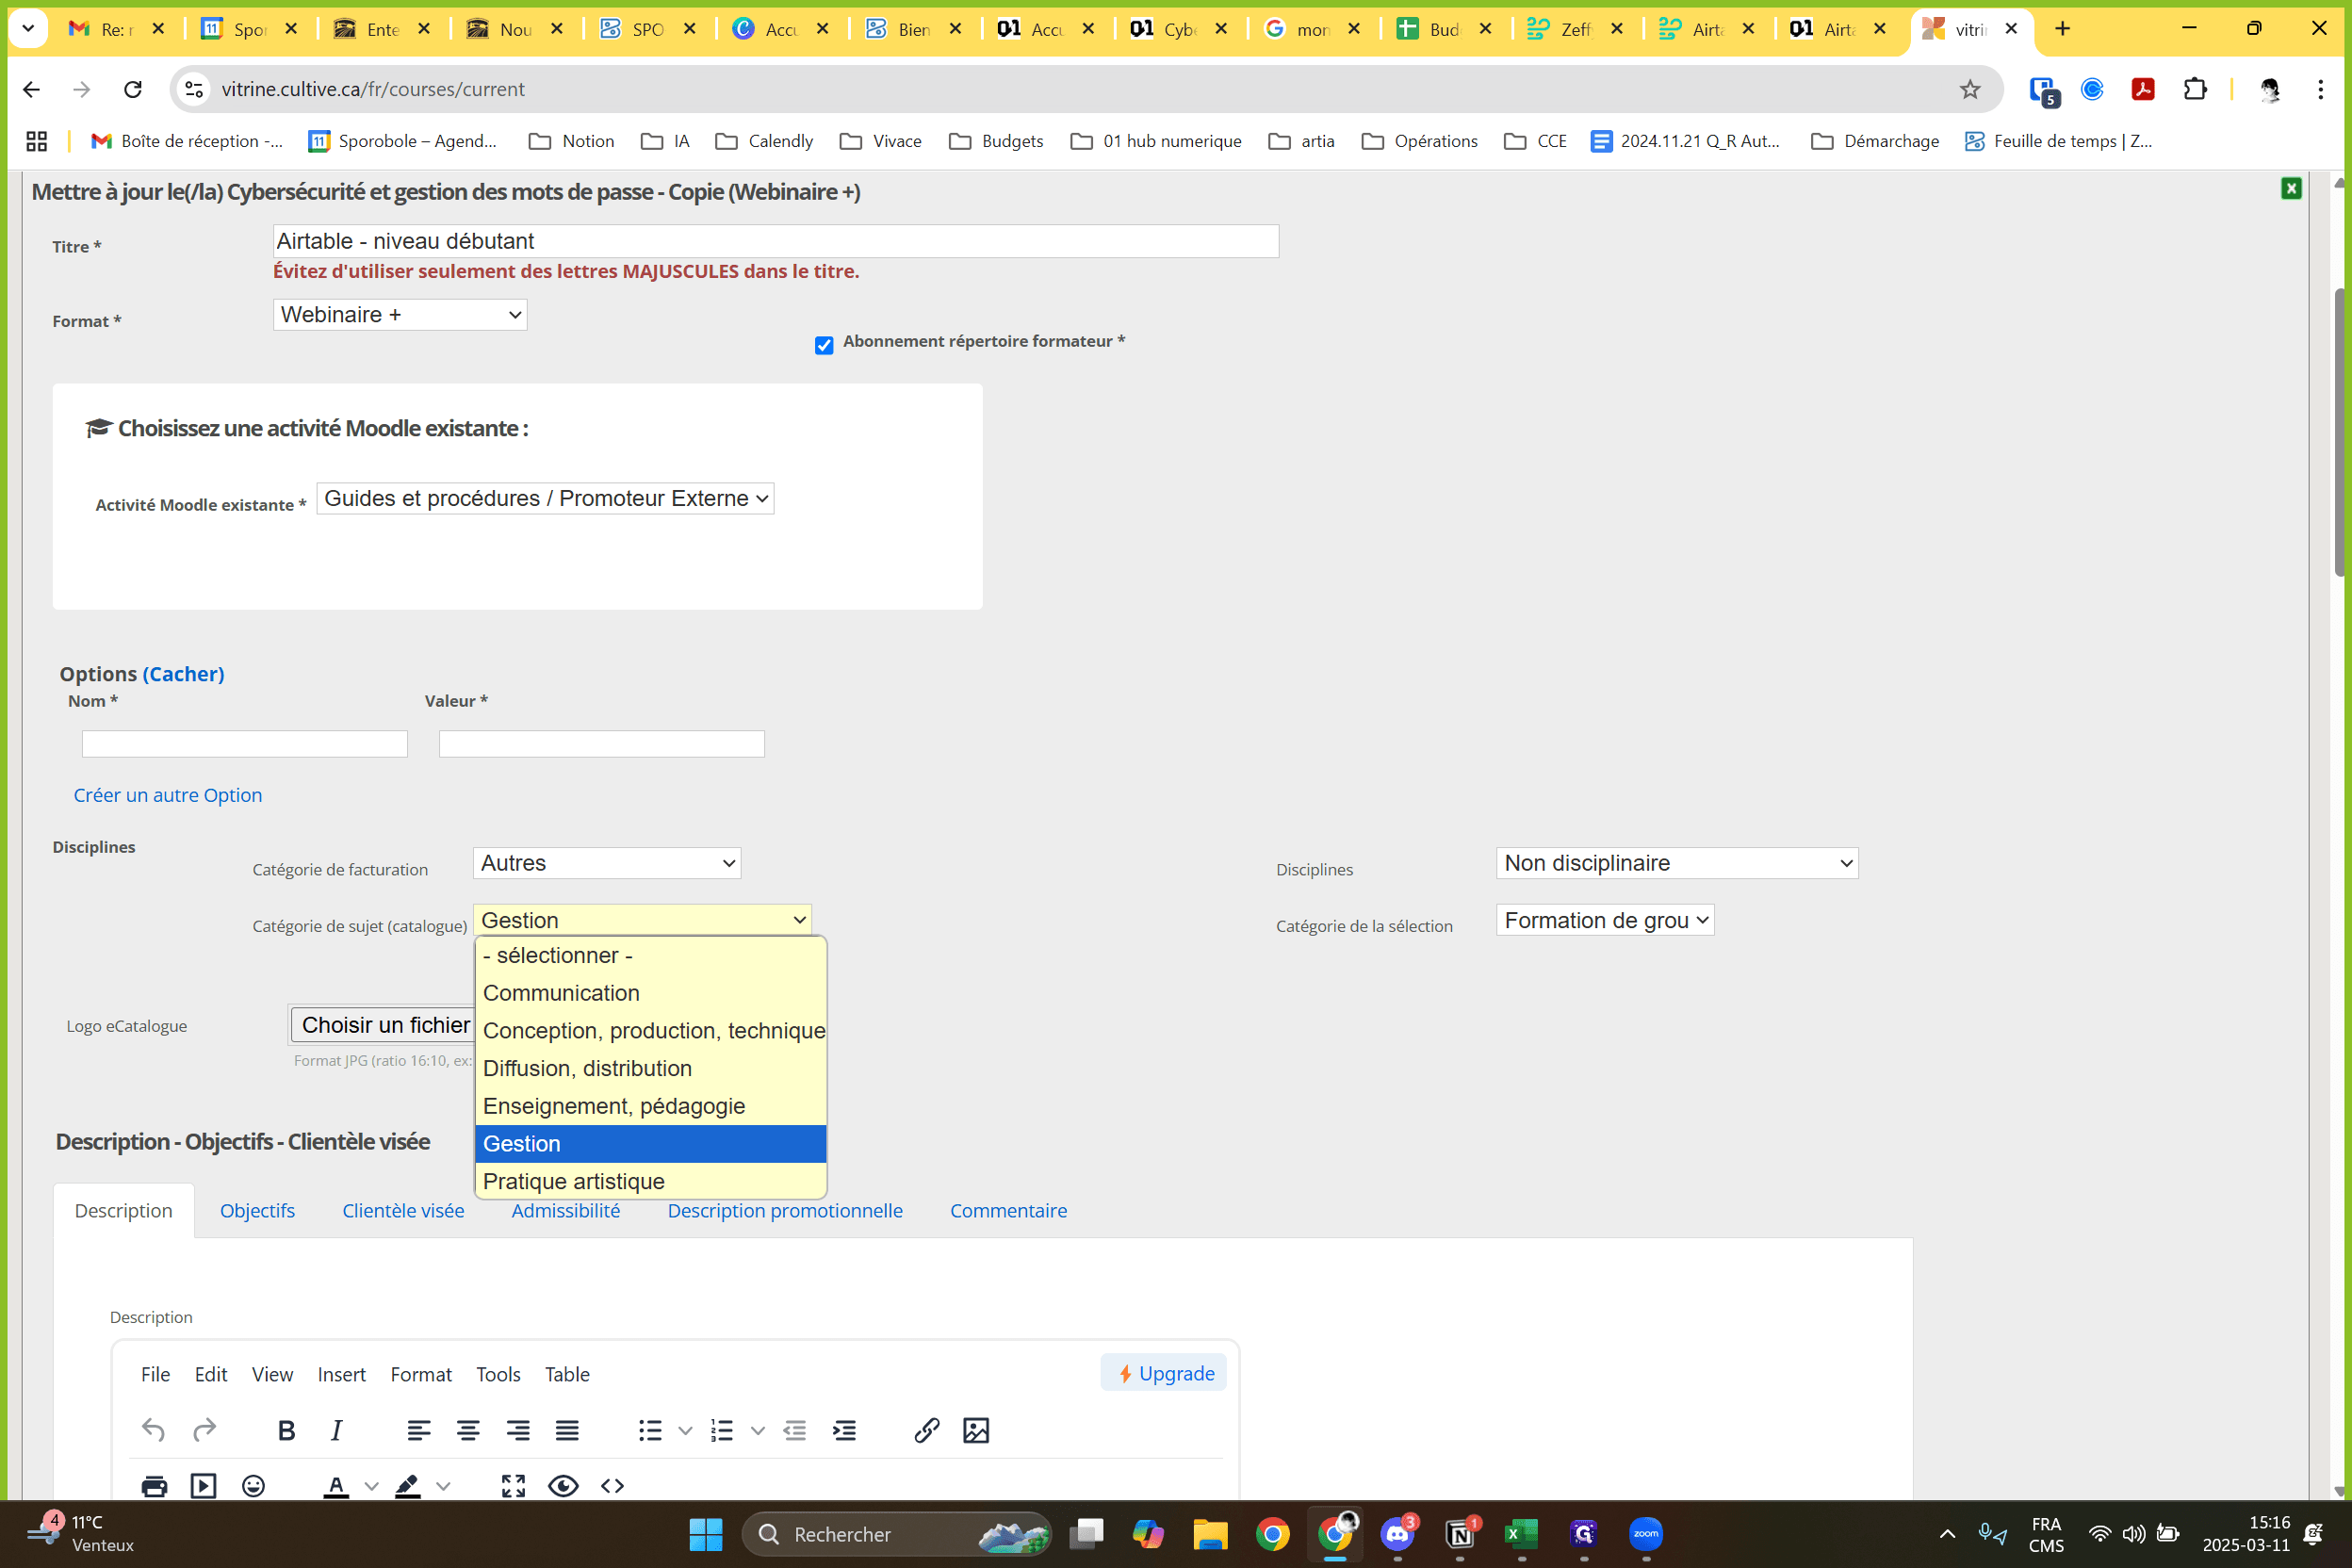Open the source code view
The image size is (2352, 1568).
coord(613,1486)
